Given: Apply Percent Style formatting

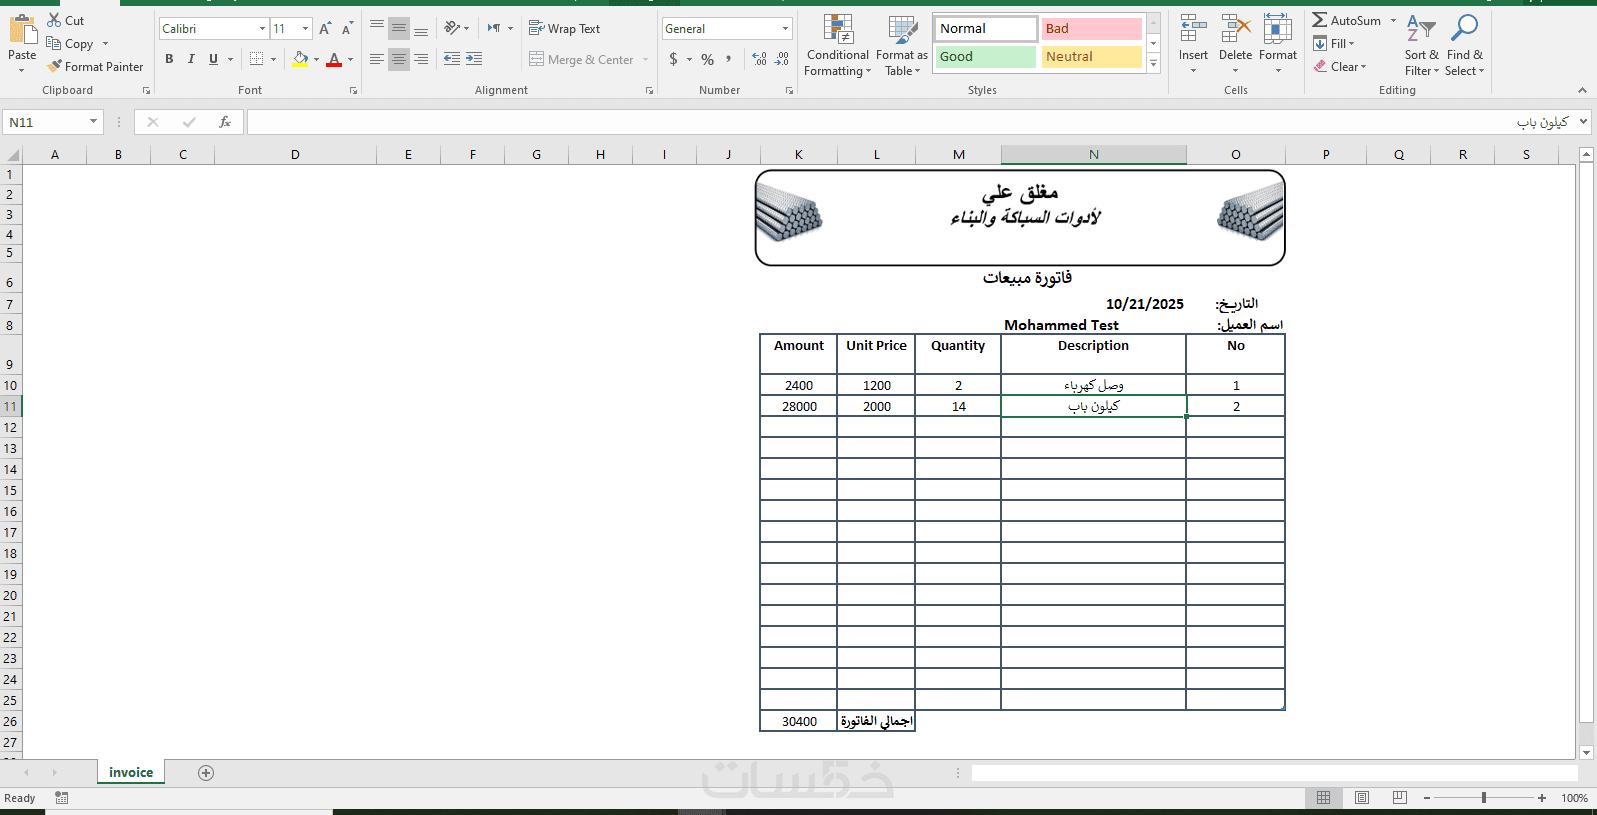Looking at the screenshot, I should pyautogui.click(x=708, y=59).
